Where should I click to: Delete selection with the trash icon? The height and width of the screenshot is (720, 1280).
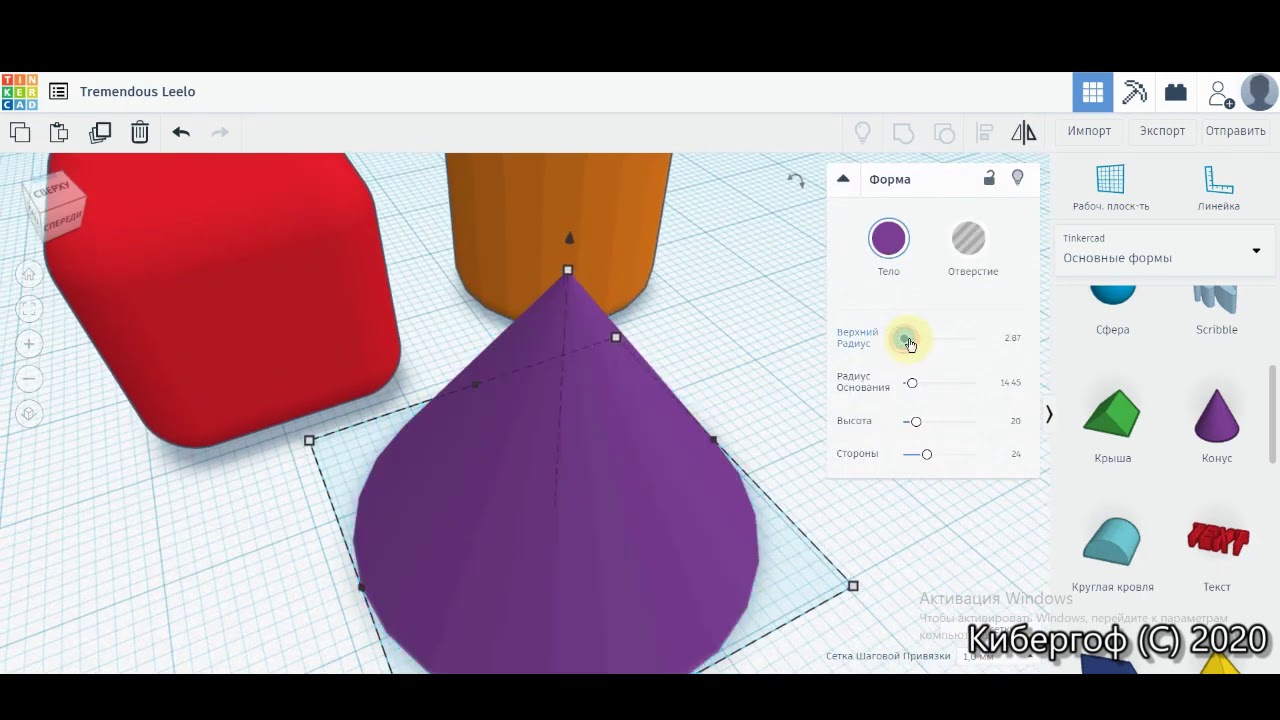[140, 132]
